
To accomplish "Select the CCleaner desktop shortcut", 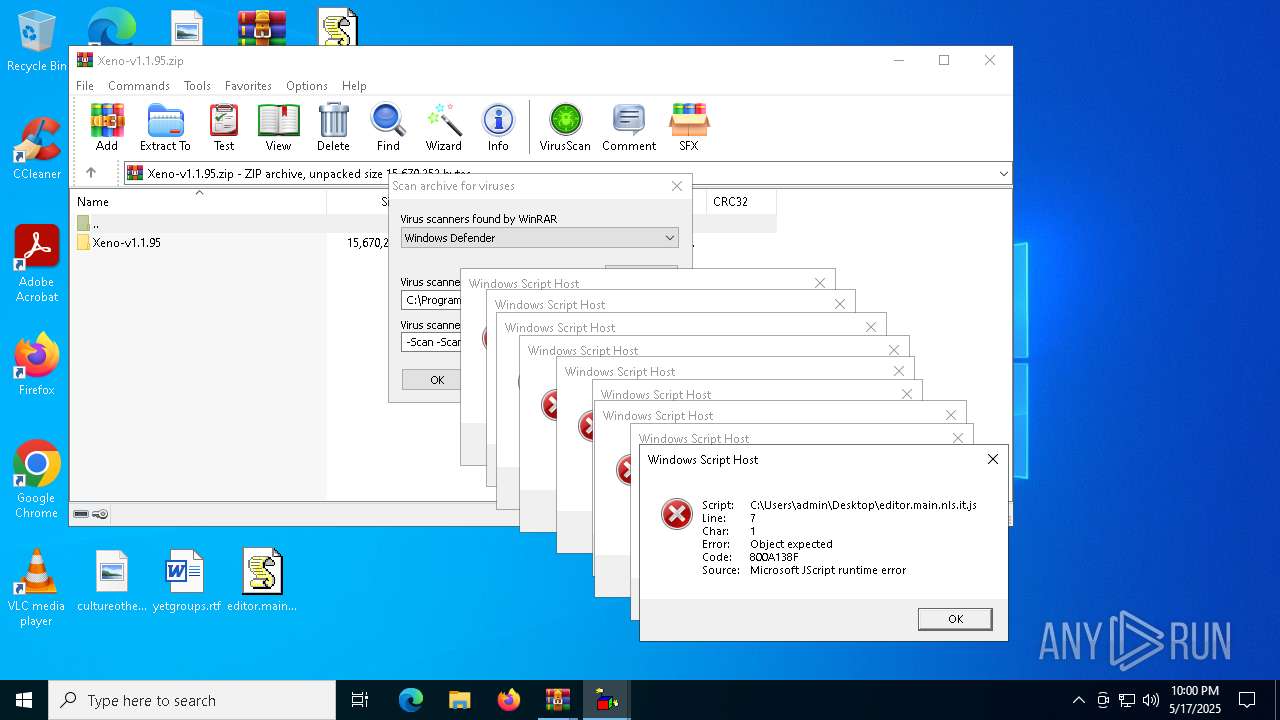I will pos(37,149).
